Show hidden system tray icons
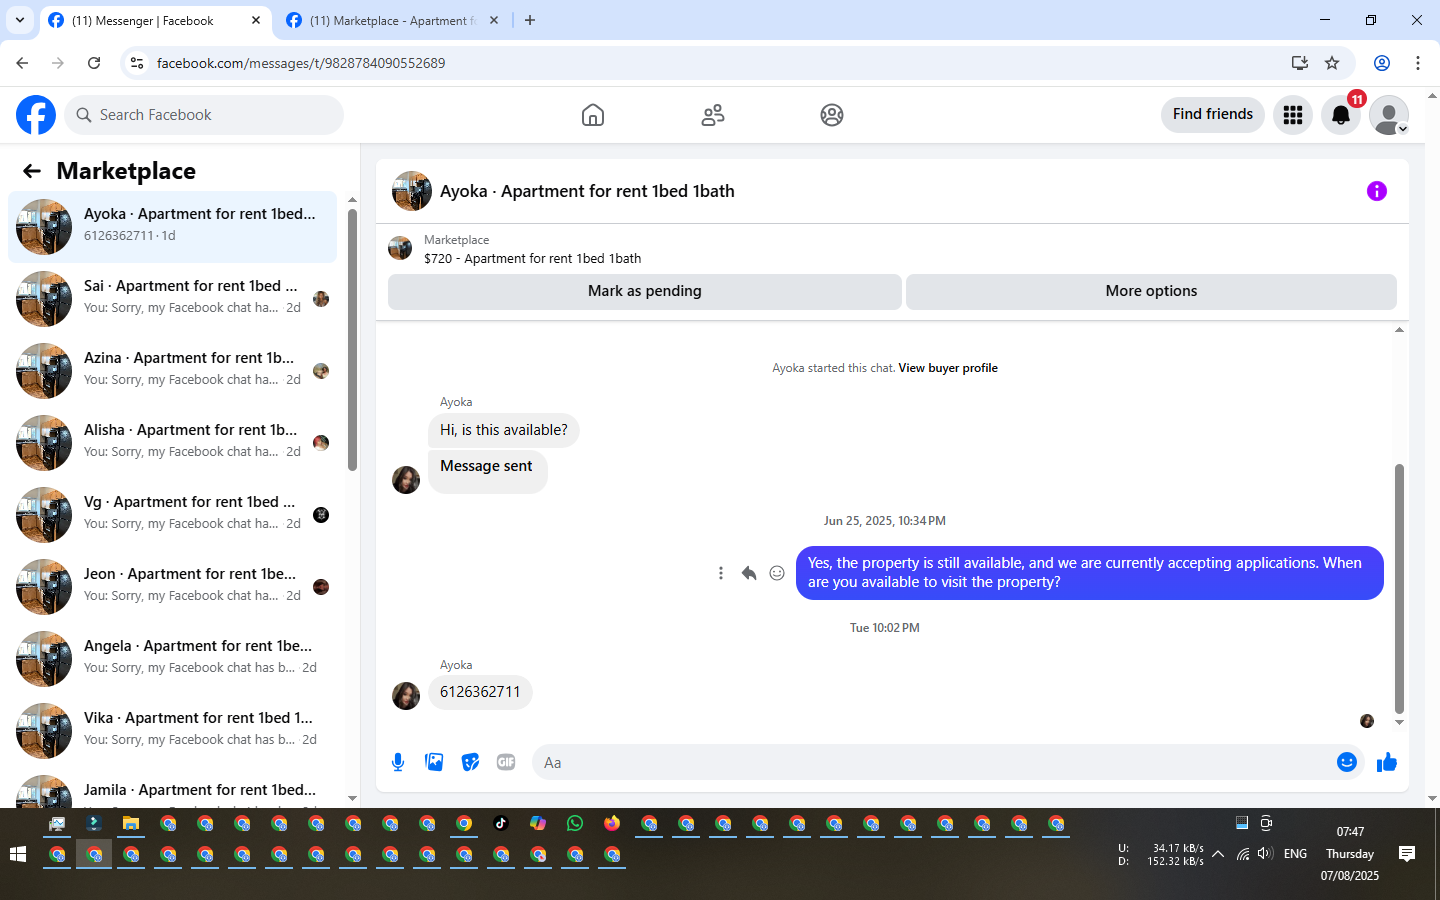 tap(1218, 854)
